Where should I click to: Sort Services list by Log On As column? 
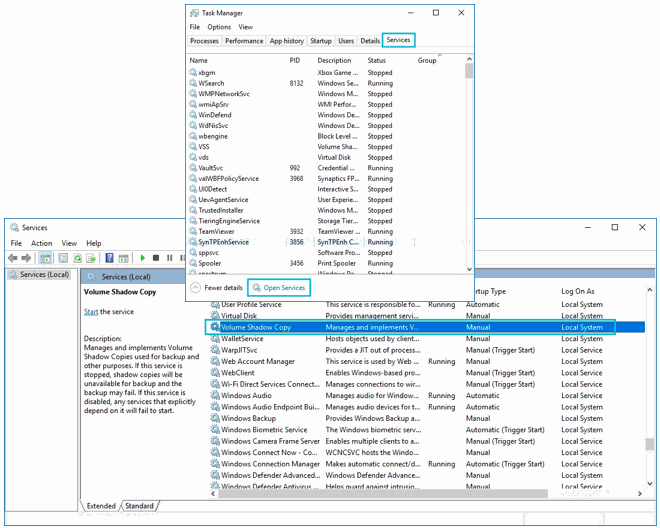point(578,291)
